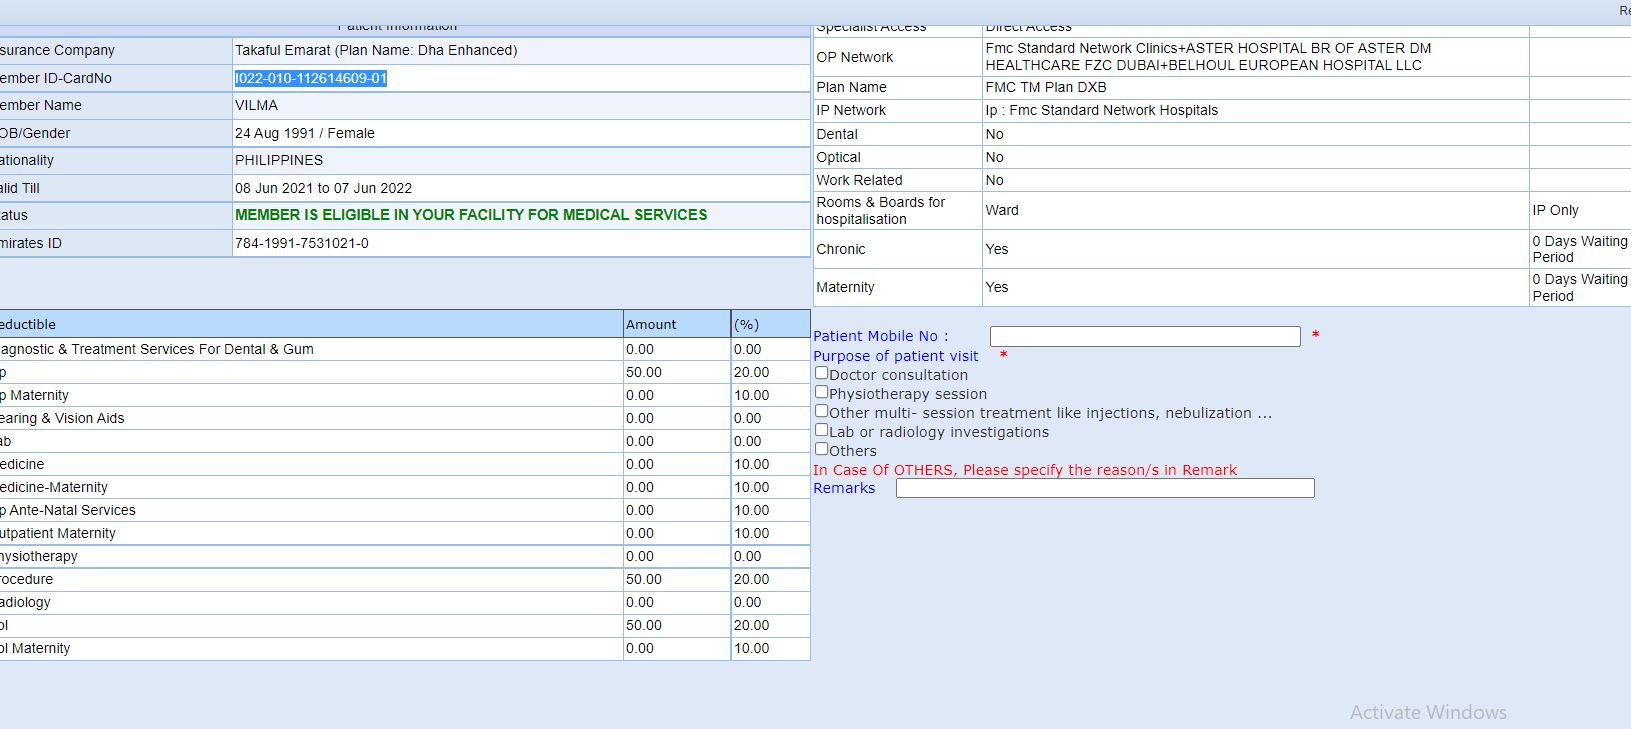The height and width of the screenshot is (729, 1631).
Task: Click the (%) column header
Action: point(747,324)
